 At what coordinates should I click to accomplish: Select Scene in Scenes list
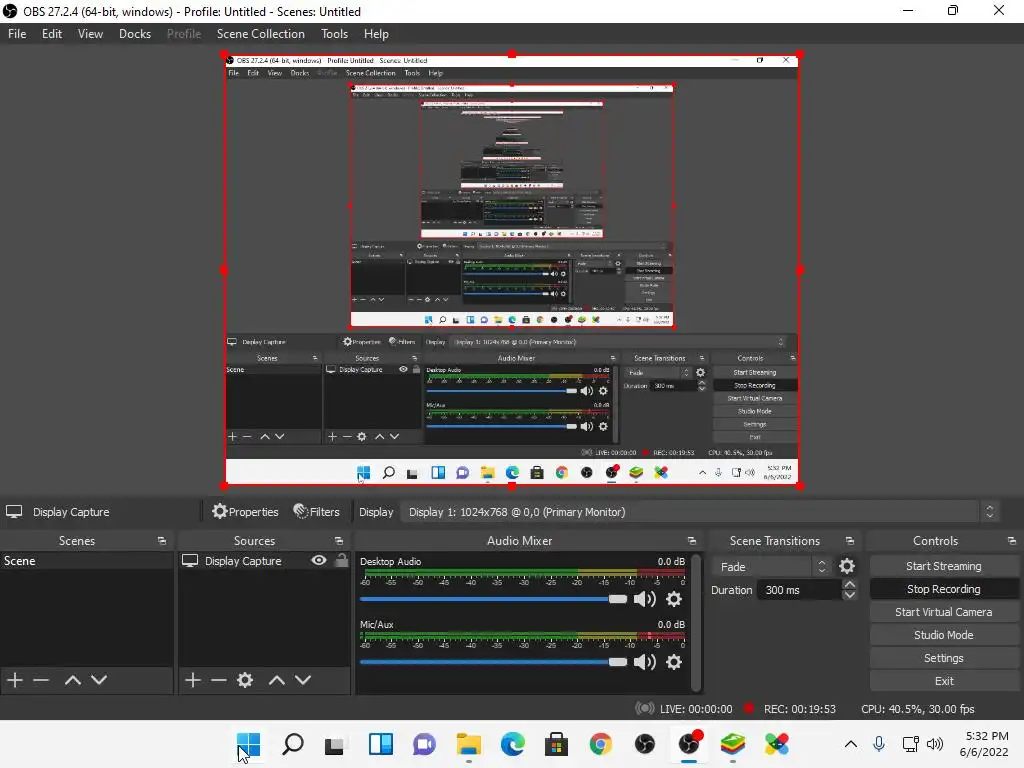[x=86, y=561]
